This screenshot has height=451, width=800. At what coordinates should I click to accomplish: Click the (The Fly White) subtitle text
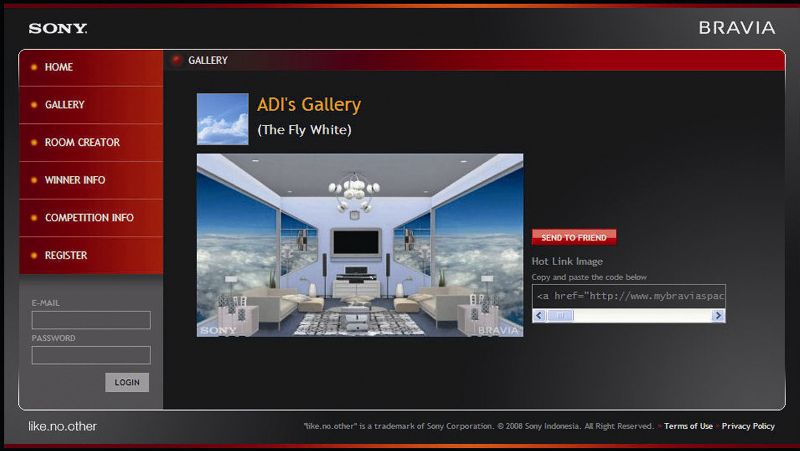point(305,130)
